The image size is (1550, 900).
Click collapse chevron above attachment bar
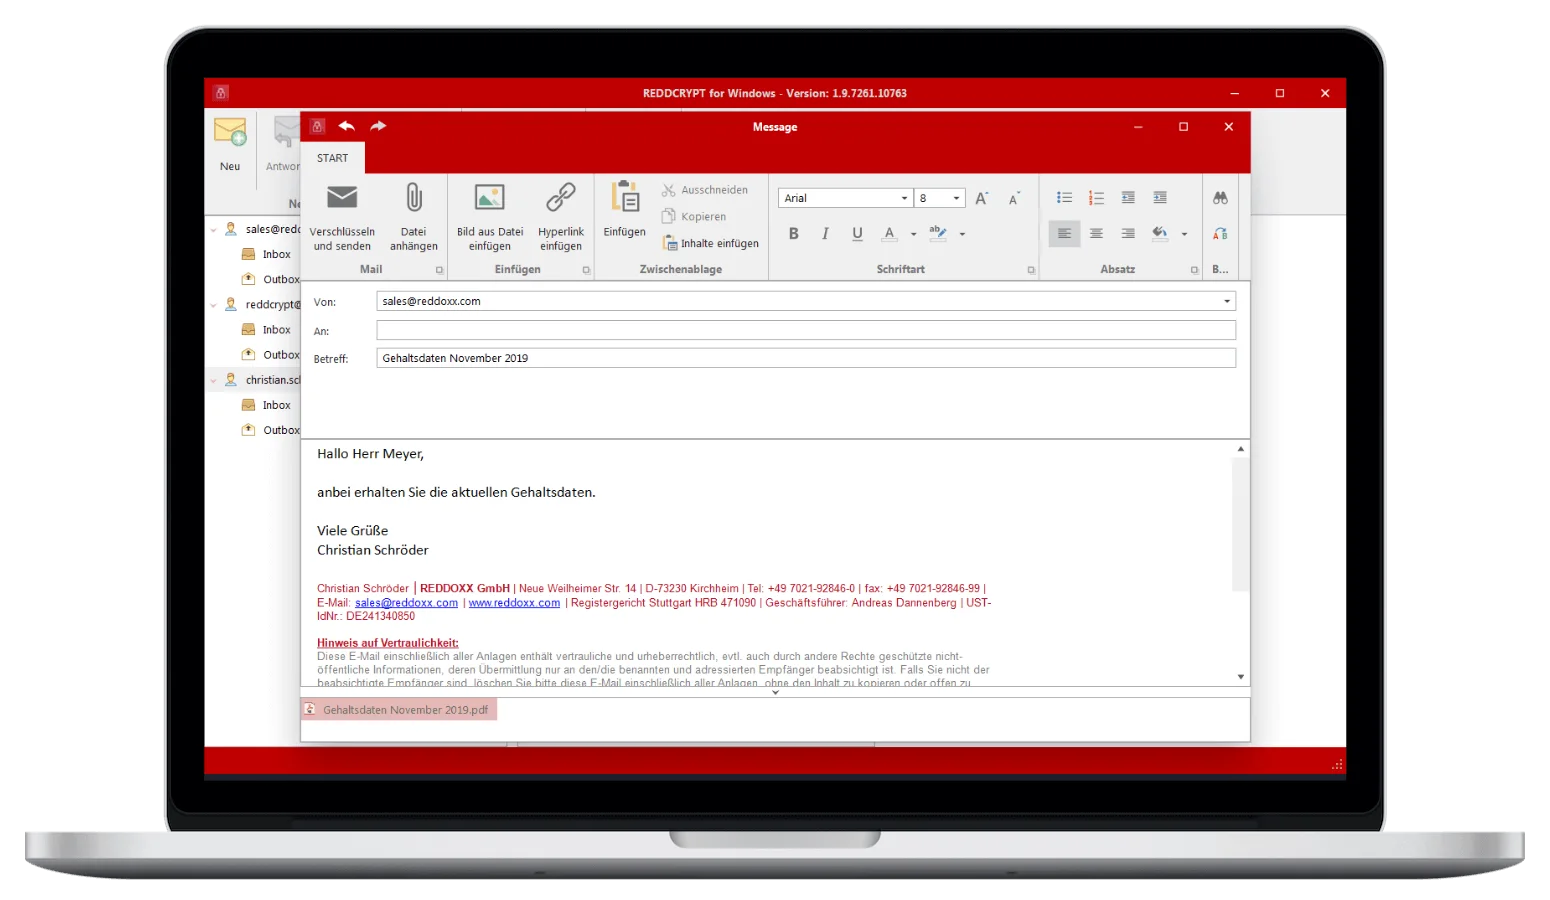point(775,692)
